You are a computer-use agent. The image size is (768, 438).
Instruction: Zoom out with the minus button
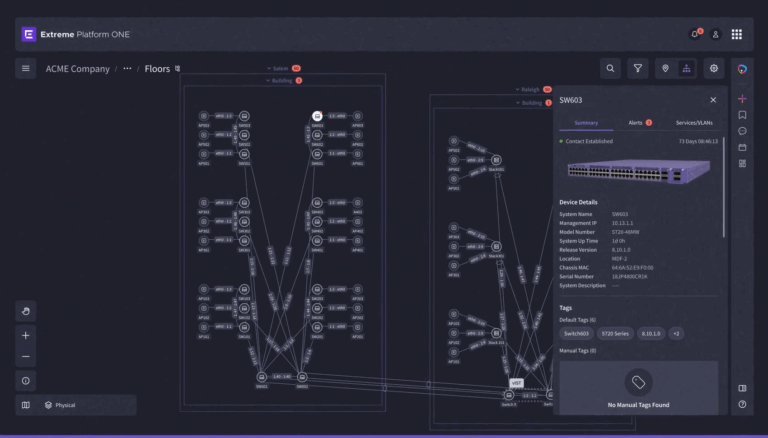tap(25, 357)
